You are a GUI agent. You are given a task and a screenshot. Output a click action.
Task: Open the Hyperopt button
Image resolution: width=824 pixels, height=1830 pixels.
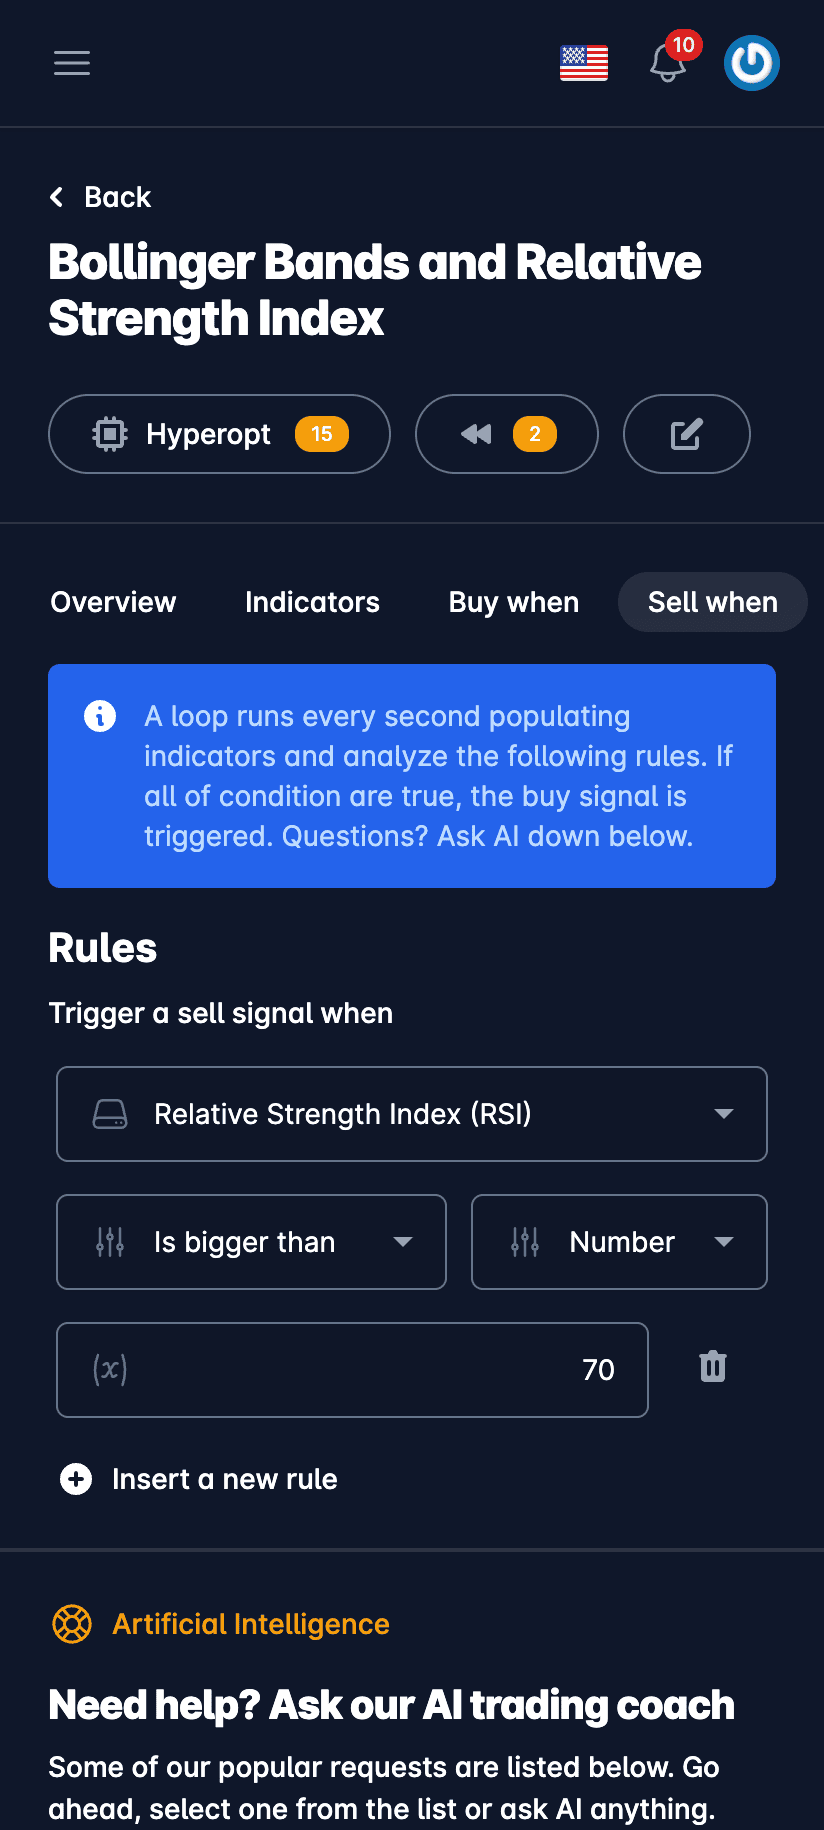point(219,434)
